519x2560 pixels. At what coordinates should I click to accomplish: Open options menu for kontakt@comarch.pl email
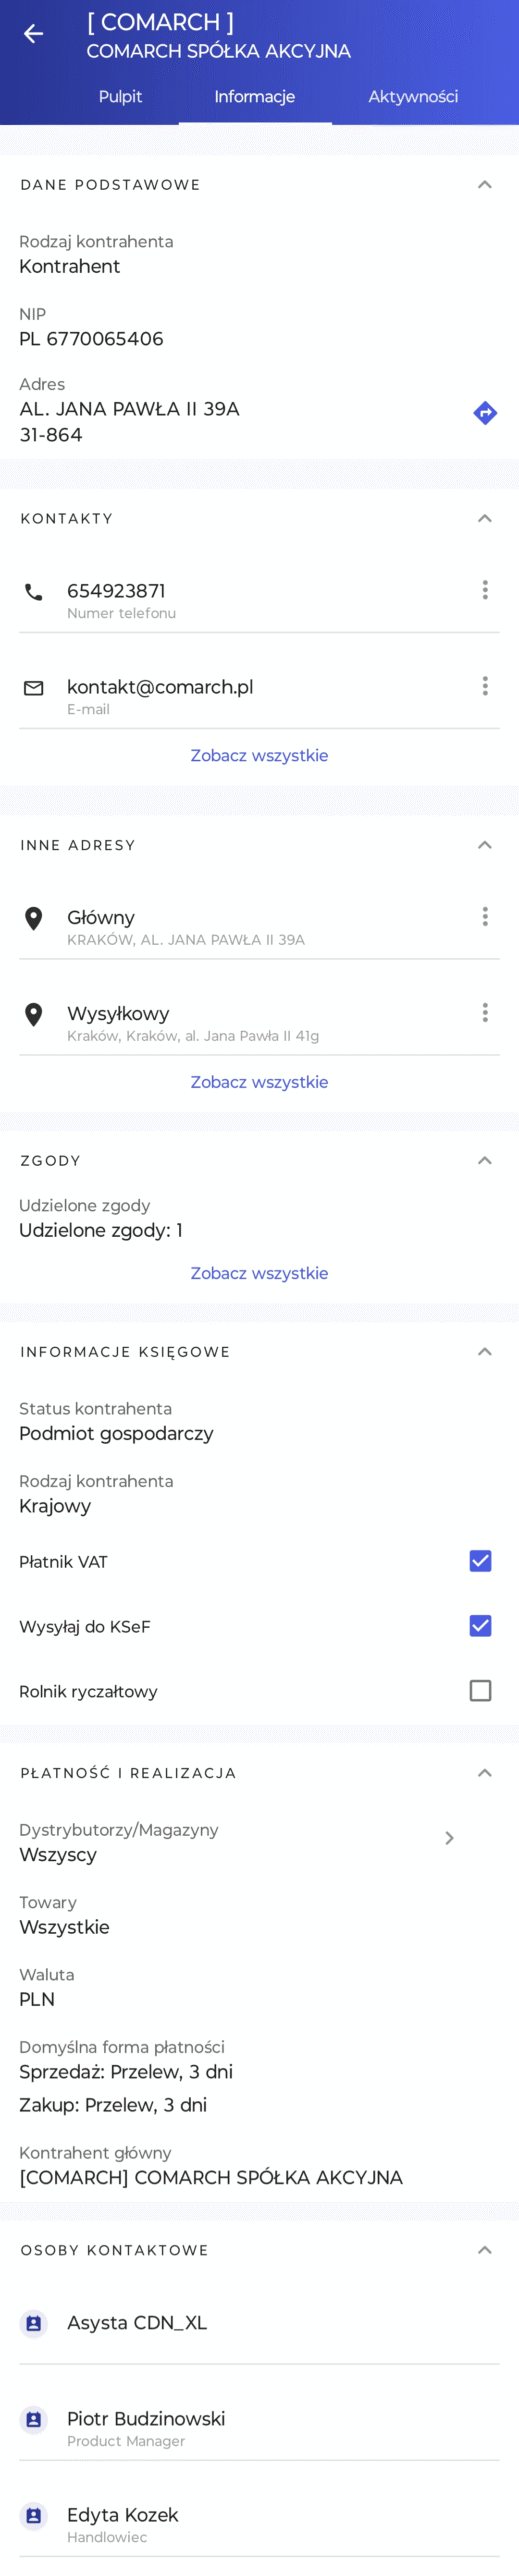click(x=485, y=686)
